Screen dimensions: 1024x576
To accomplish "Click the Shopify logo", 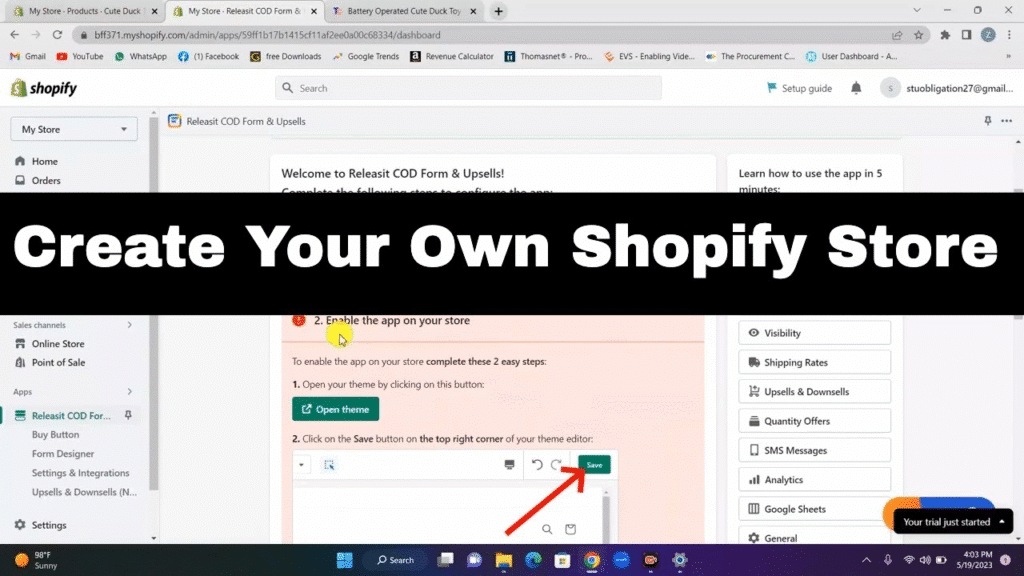I will (43, 88).
